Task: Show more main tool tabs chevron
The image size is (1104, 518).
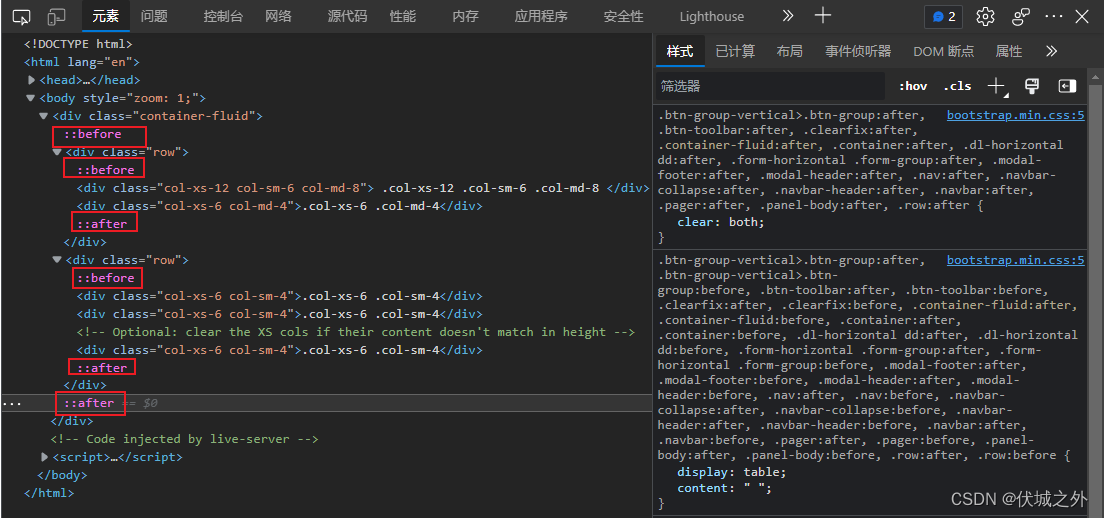Action: [788, 16]
